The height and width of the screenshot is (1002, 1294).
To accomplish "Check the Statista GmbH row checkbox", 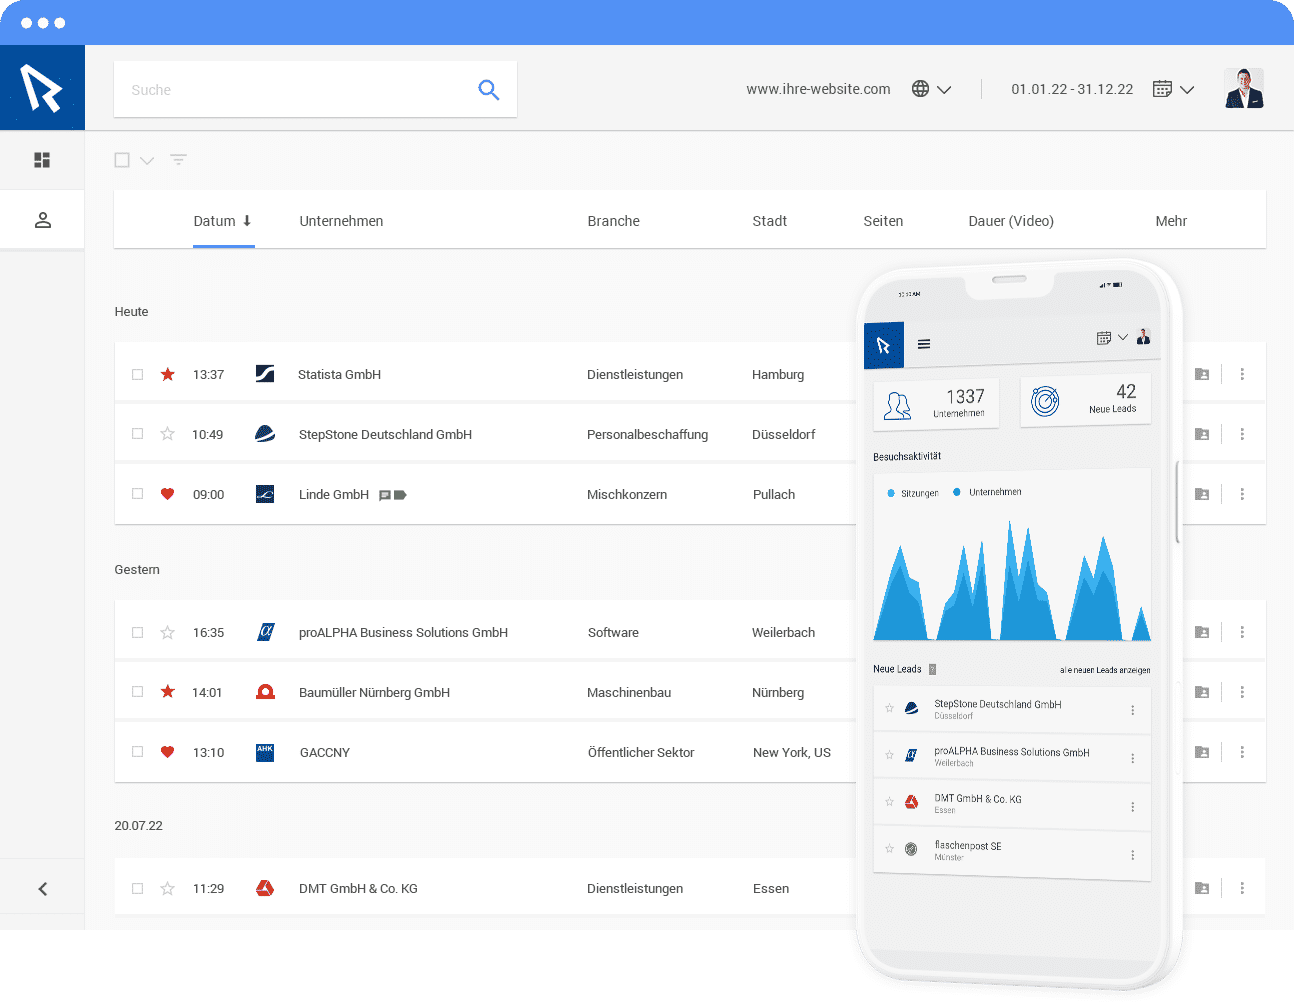I will click(138, 374).
